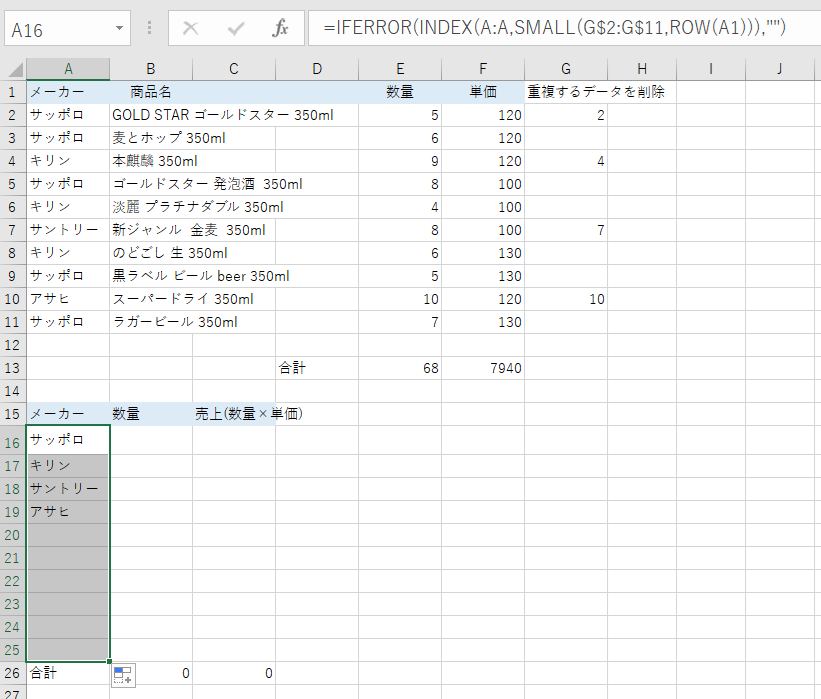Click the Cancel X icon in formula bar

click(190, 29)
